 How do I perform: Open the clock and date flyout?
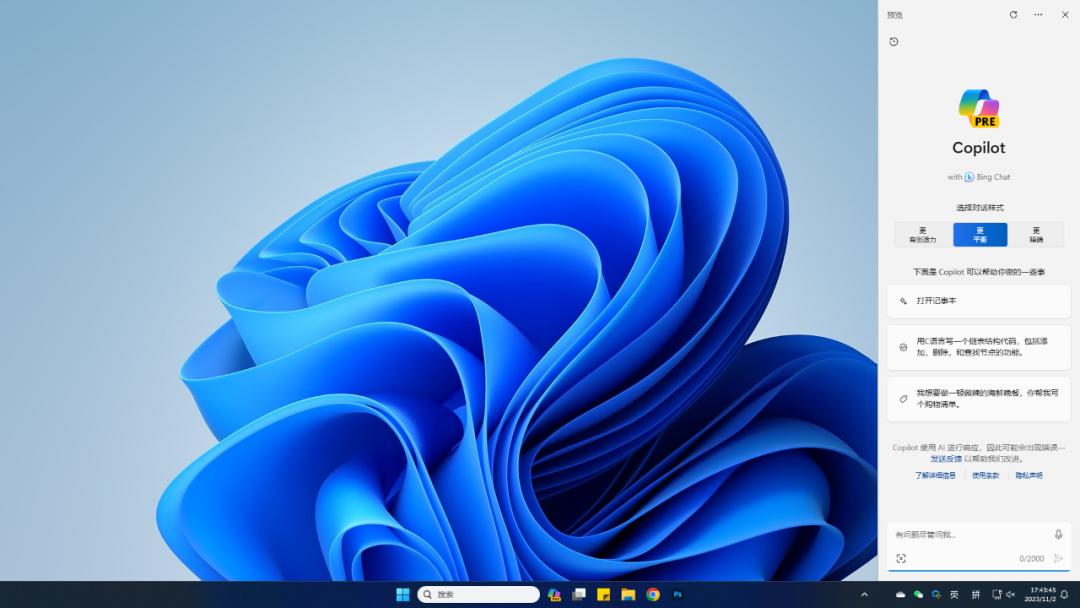pos(1040,594)
